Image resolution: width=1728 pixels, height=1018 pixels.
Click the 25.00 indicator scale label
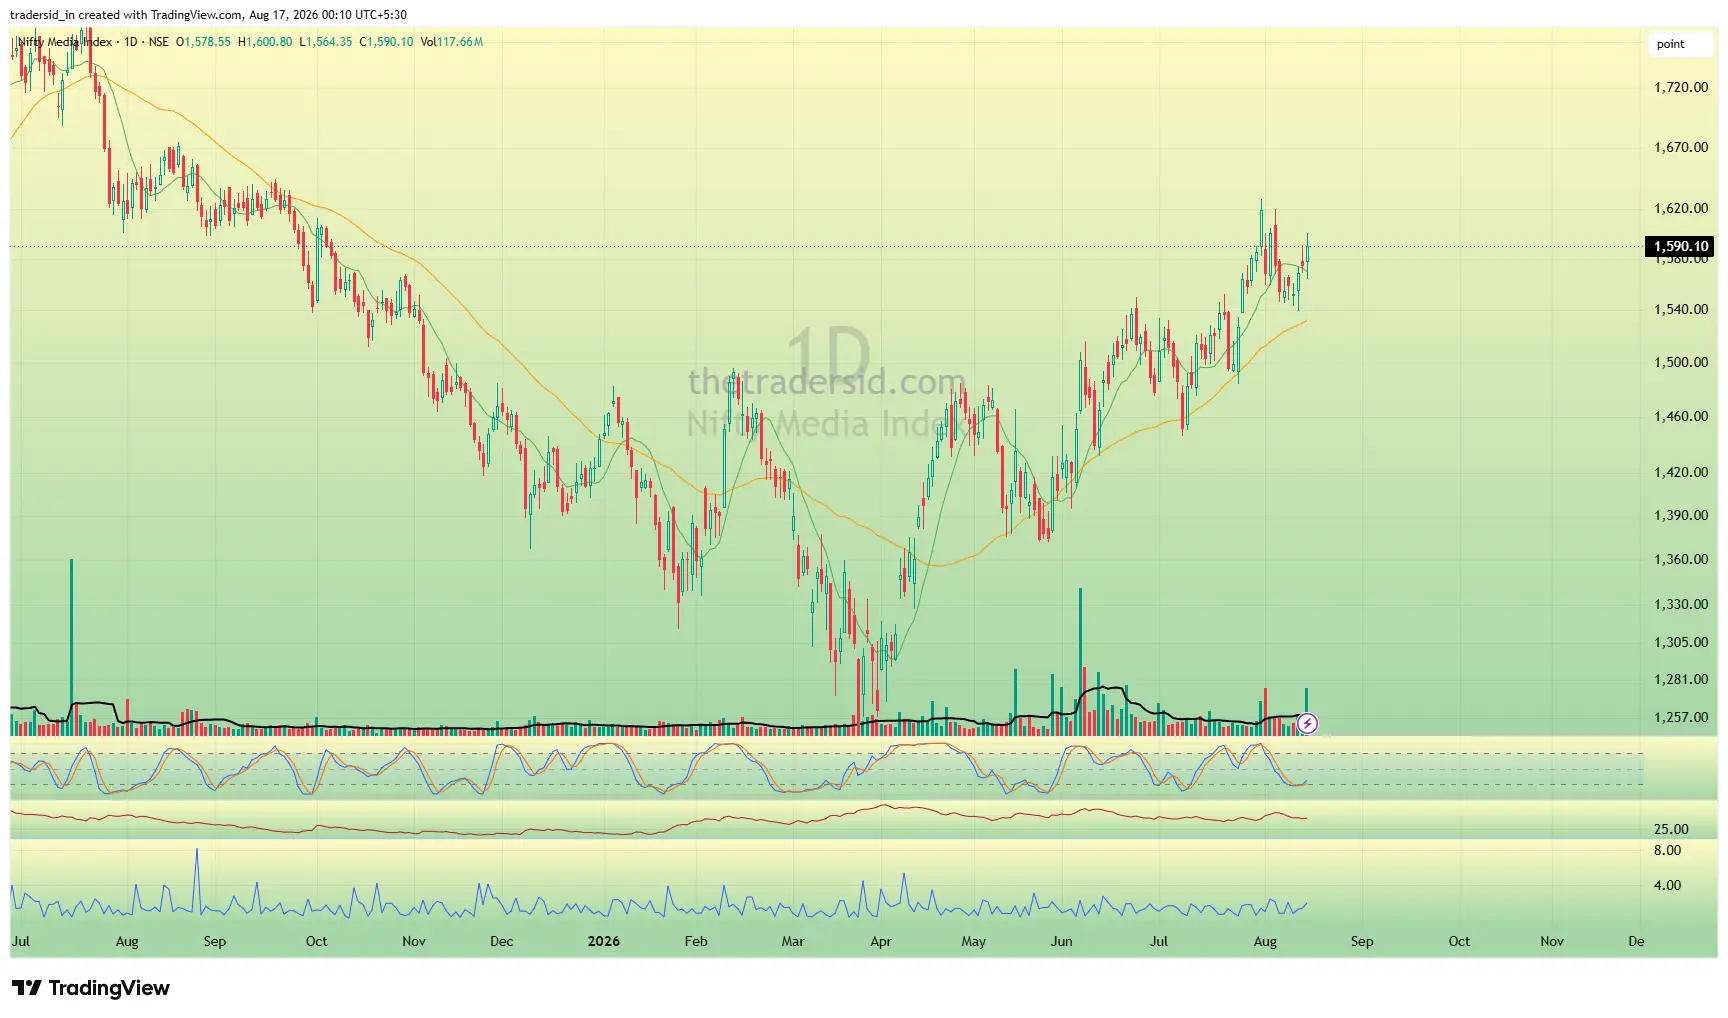coord(1671,829)
